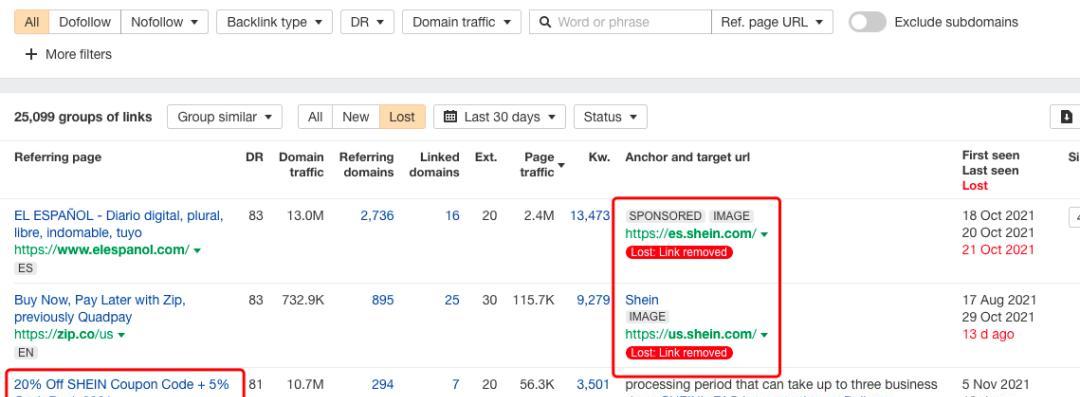Expand the Backlink type dropdown
The image size is (1080, 397).
pyautogui.click(x=274, y=22)
